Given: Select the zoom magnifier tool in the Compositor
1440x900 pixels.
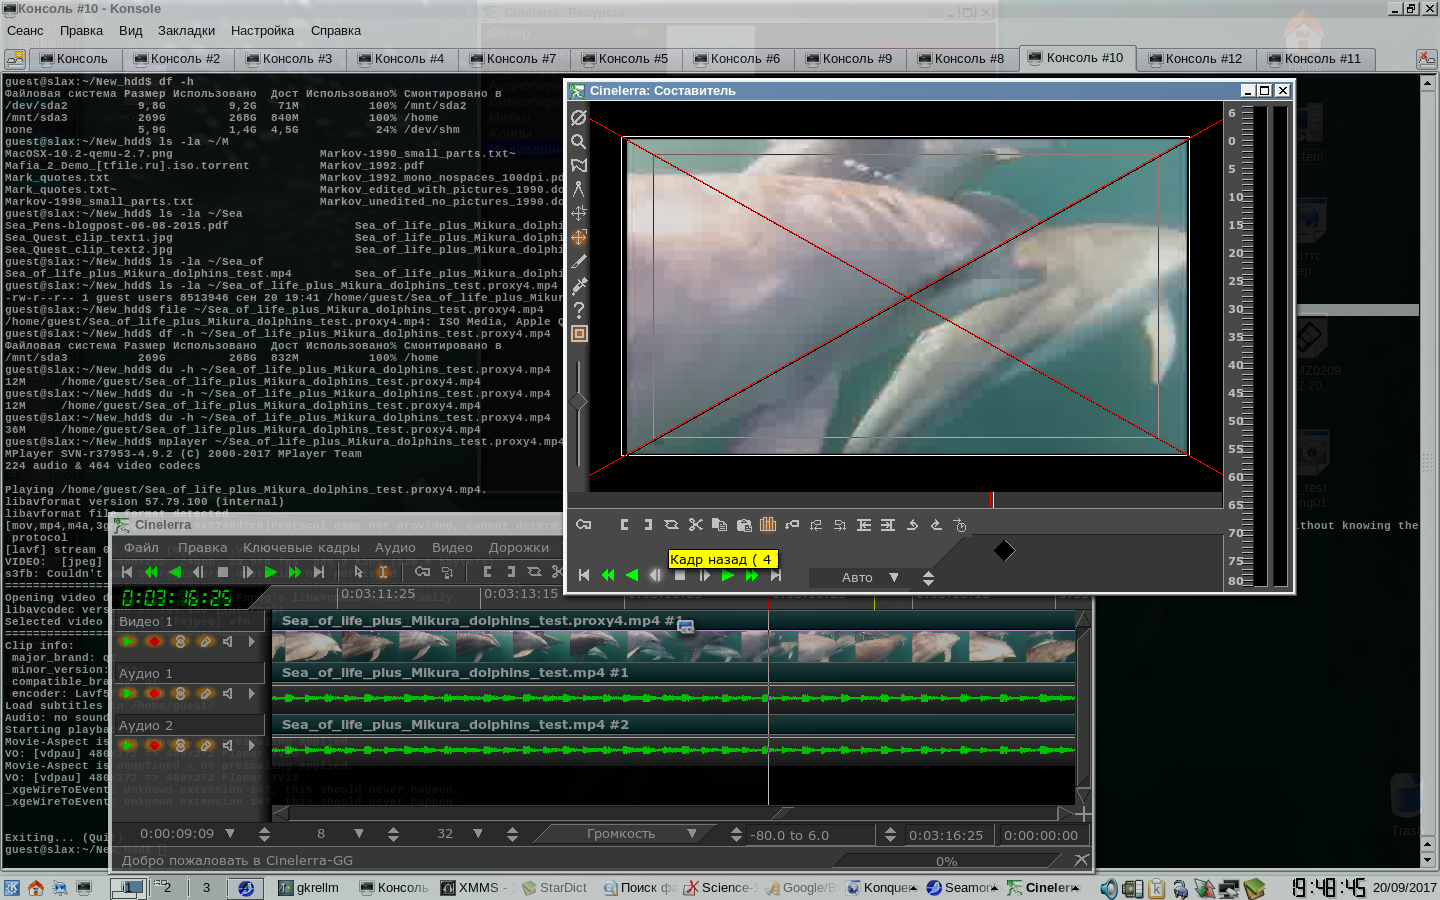Looking at the screenshot, I should click(x=578, y=141).
